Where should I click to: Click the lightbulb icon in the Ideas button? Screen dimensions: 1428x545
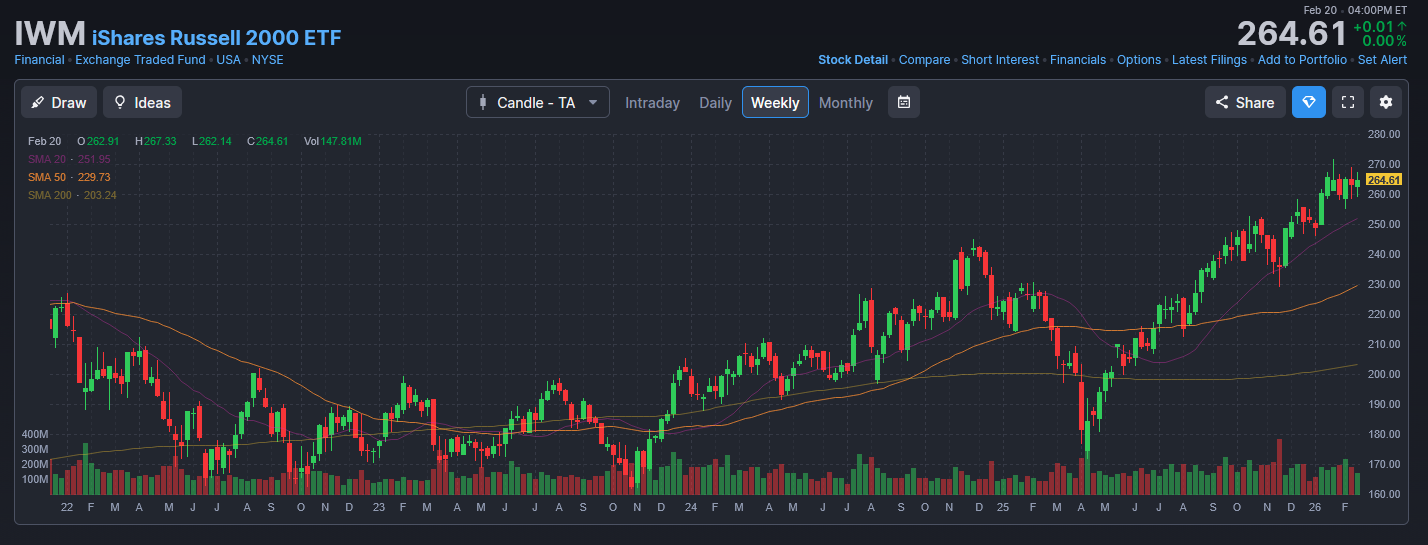(x=120, y=102)
